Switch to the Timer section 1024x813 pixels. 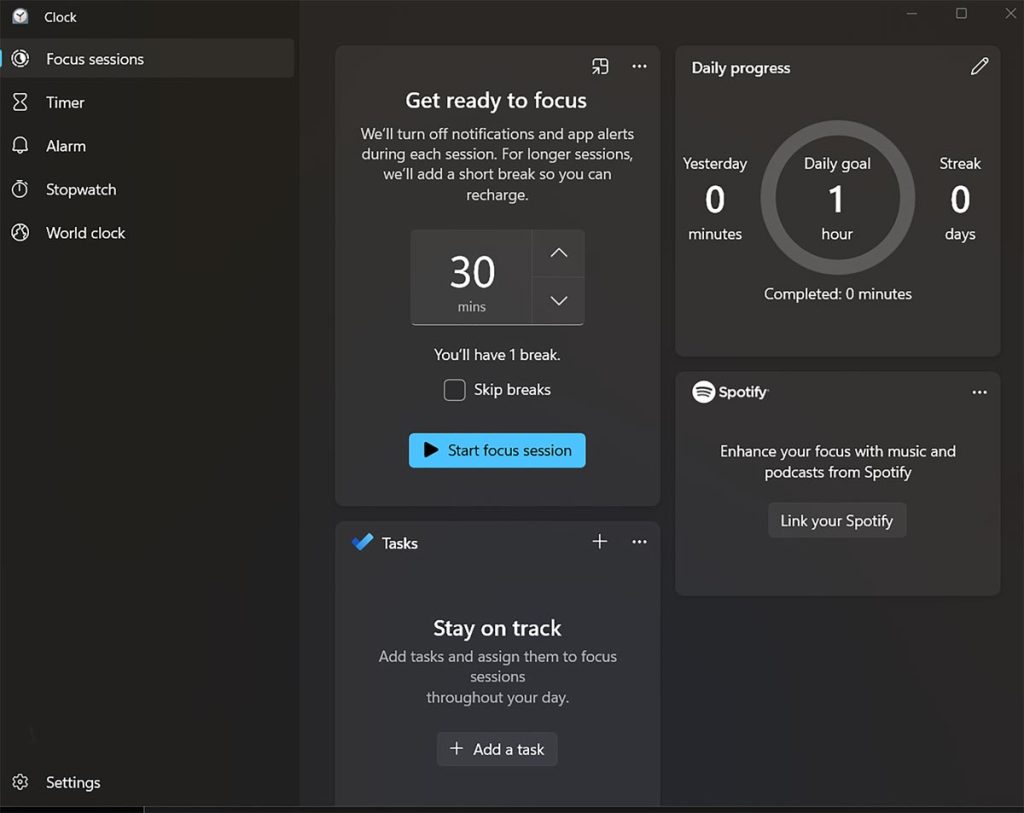(x=65, y=102)
